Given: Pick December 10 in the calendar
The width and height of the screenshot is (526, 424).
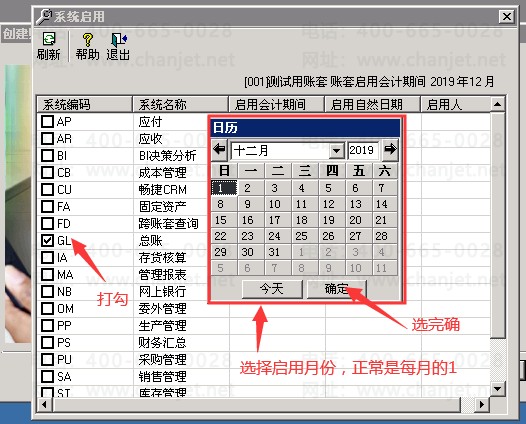Looking at the screenshot, I should click(278, 204).
